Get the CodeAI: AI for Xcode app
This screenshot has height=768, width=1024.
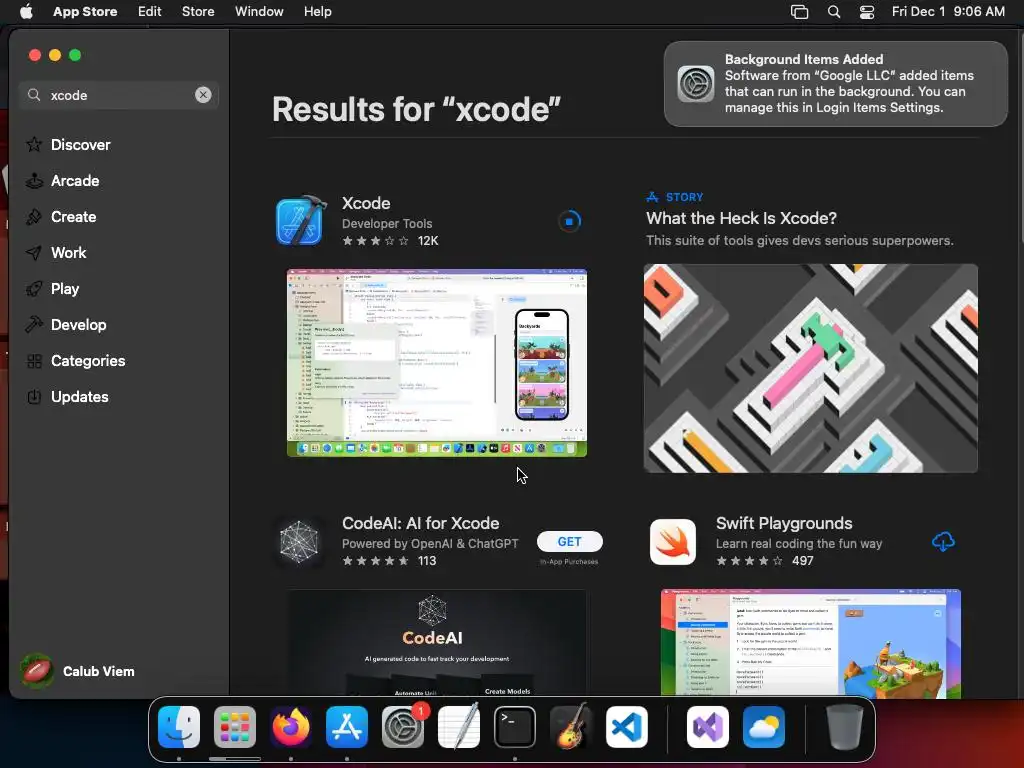click(x=569, y=541)
